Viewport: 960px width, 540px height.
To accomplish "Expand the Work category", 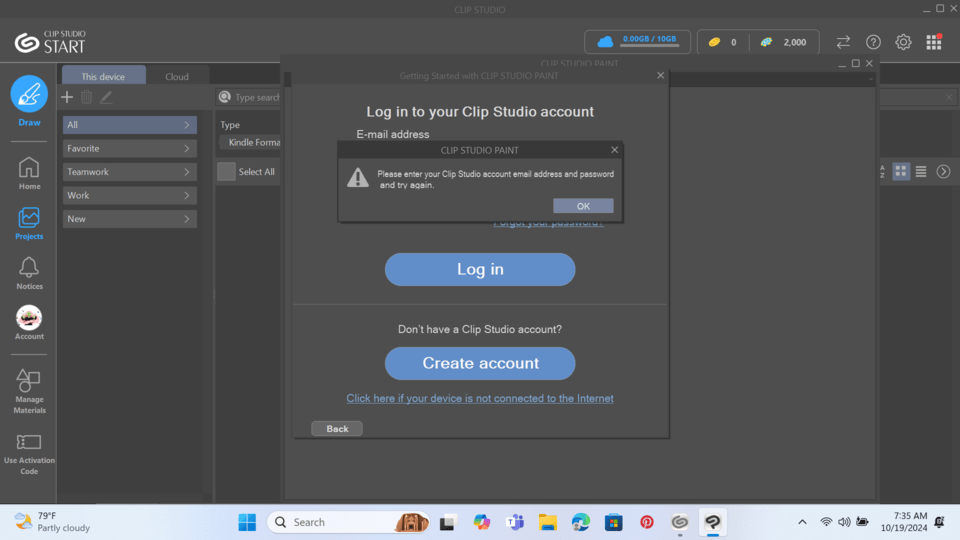I will click(129, 195).
